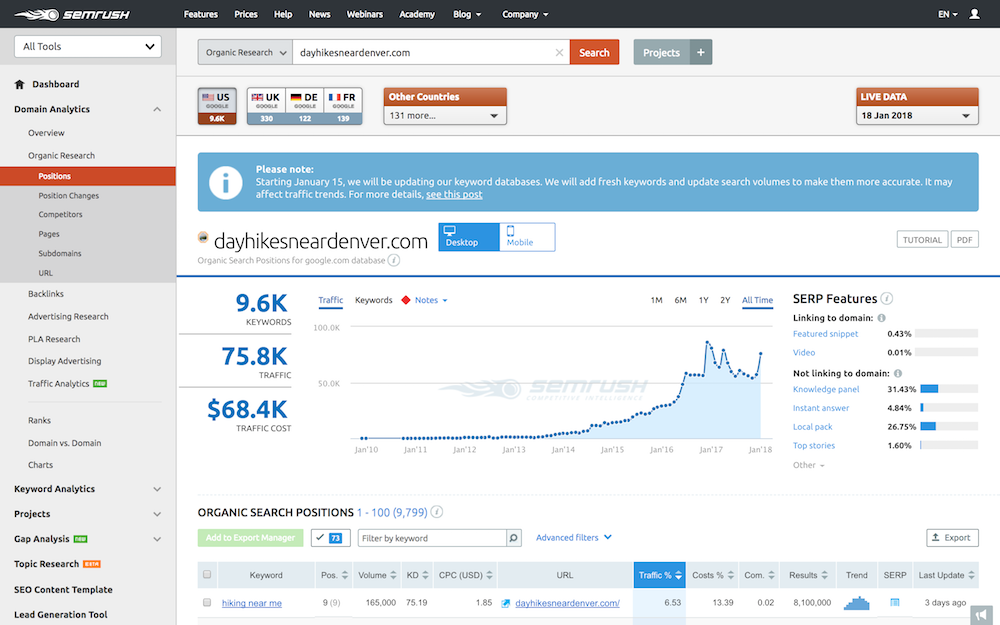The image size is (1000, 625).
Task: Select the Mobile device view
Action: click(x=527, y=237)
